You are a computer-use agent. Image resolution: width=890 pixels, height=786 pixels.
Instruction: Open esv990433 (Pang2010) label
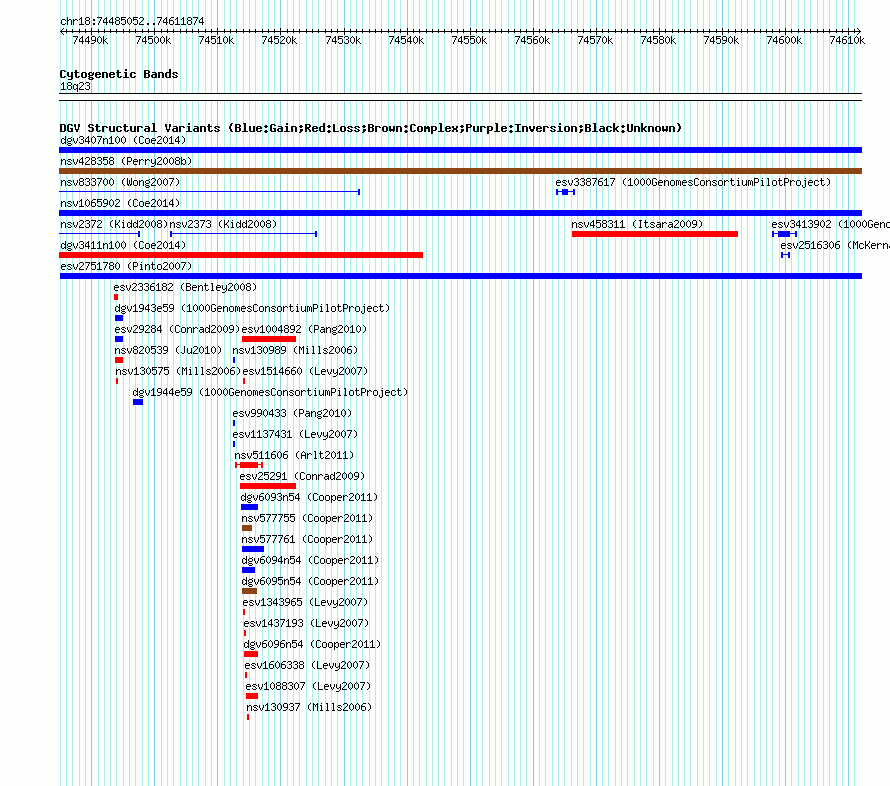(x=292, y=413)
